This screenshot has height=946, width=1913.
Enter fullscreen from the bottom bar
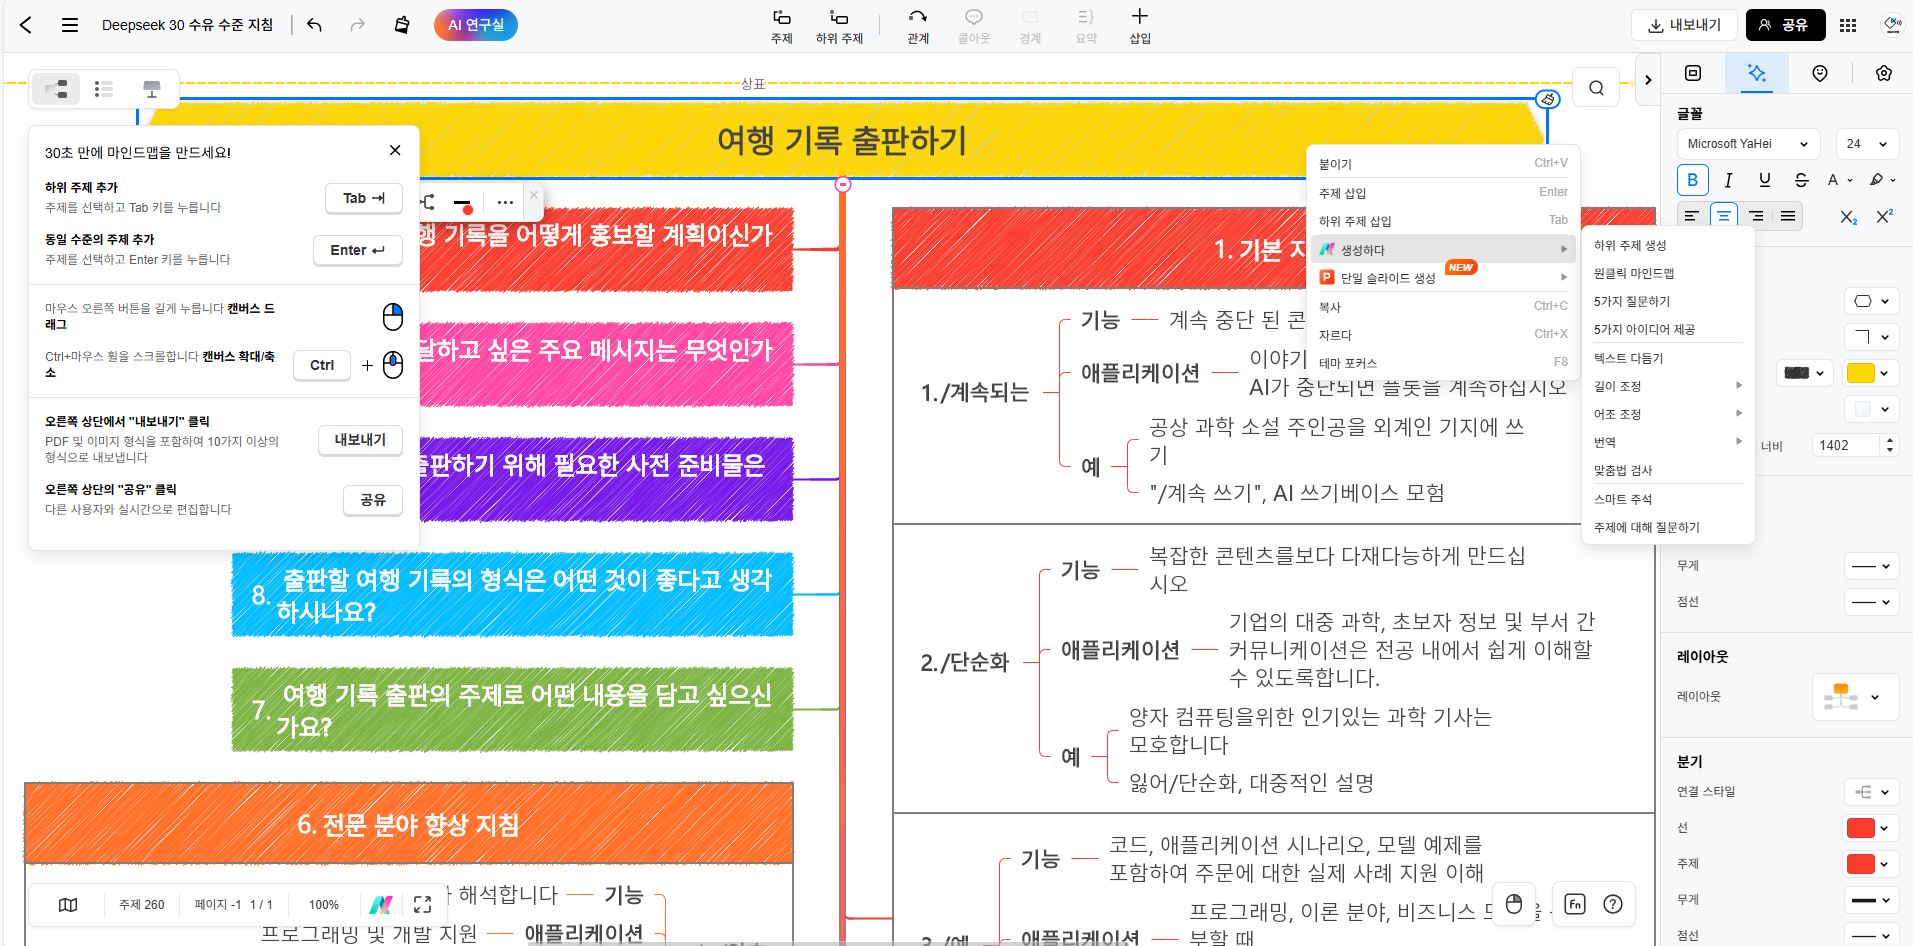(x=422, y=904)
